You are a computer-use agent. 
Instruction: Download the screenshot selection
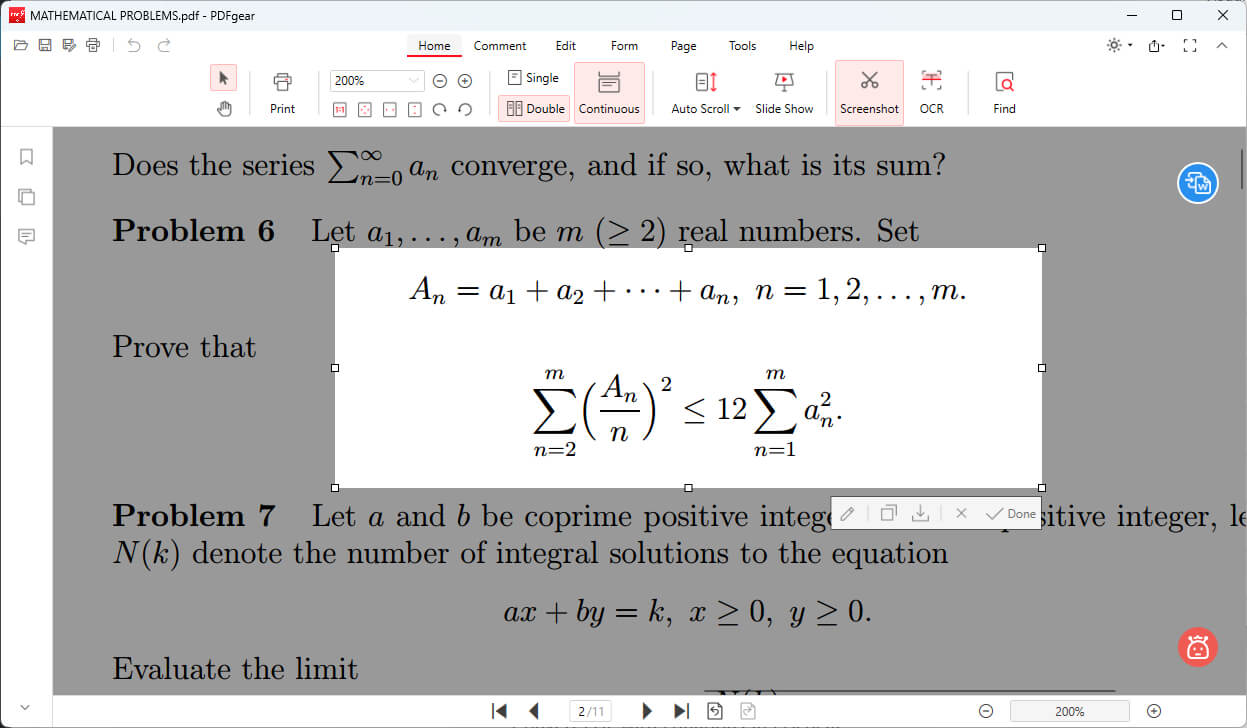[922, 513]
